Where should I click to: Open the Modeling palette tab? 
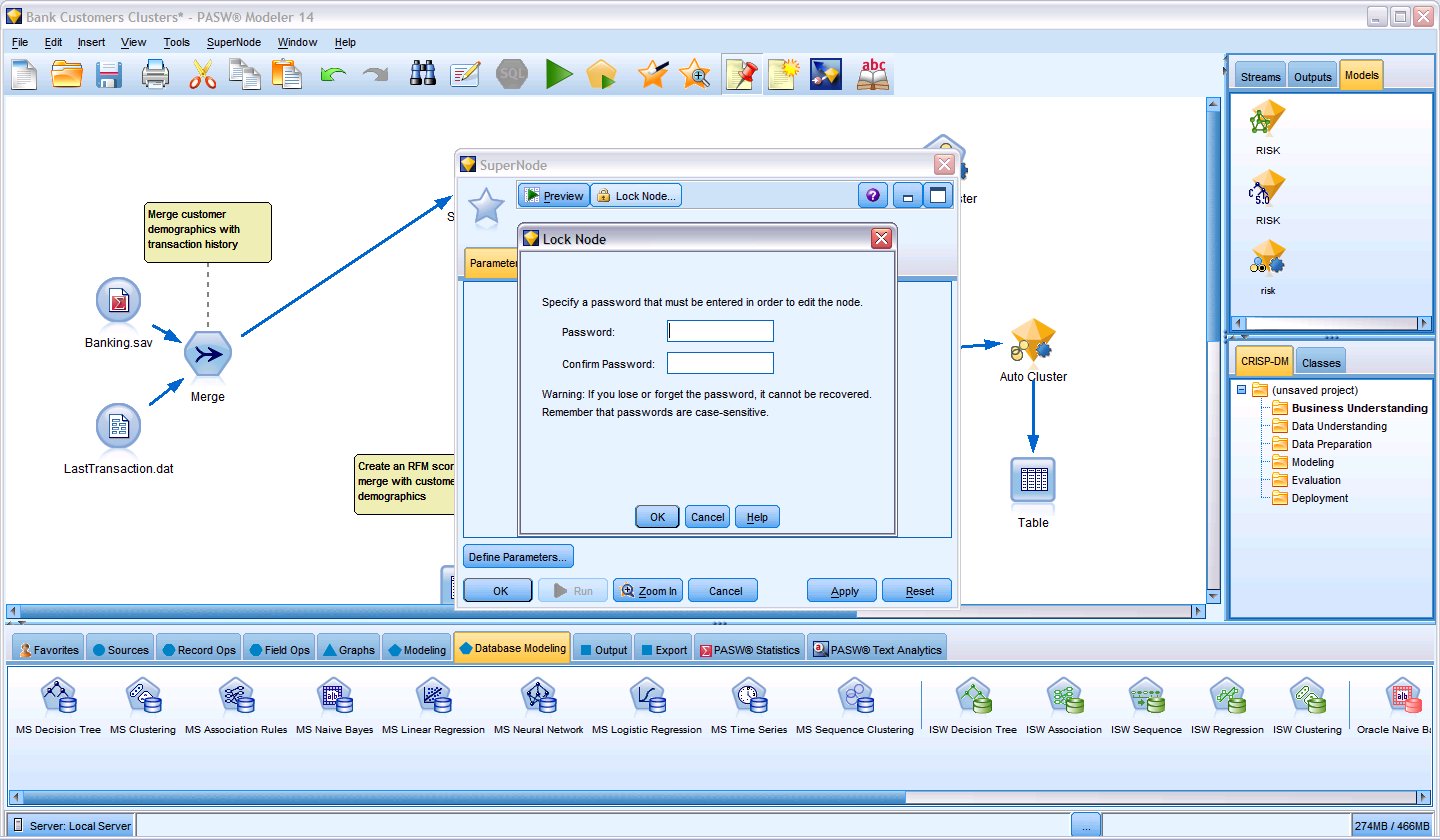click(x=416, y=650)
